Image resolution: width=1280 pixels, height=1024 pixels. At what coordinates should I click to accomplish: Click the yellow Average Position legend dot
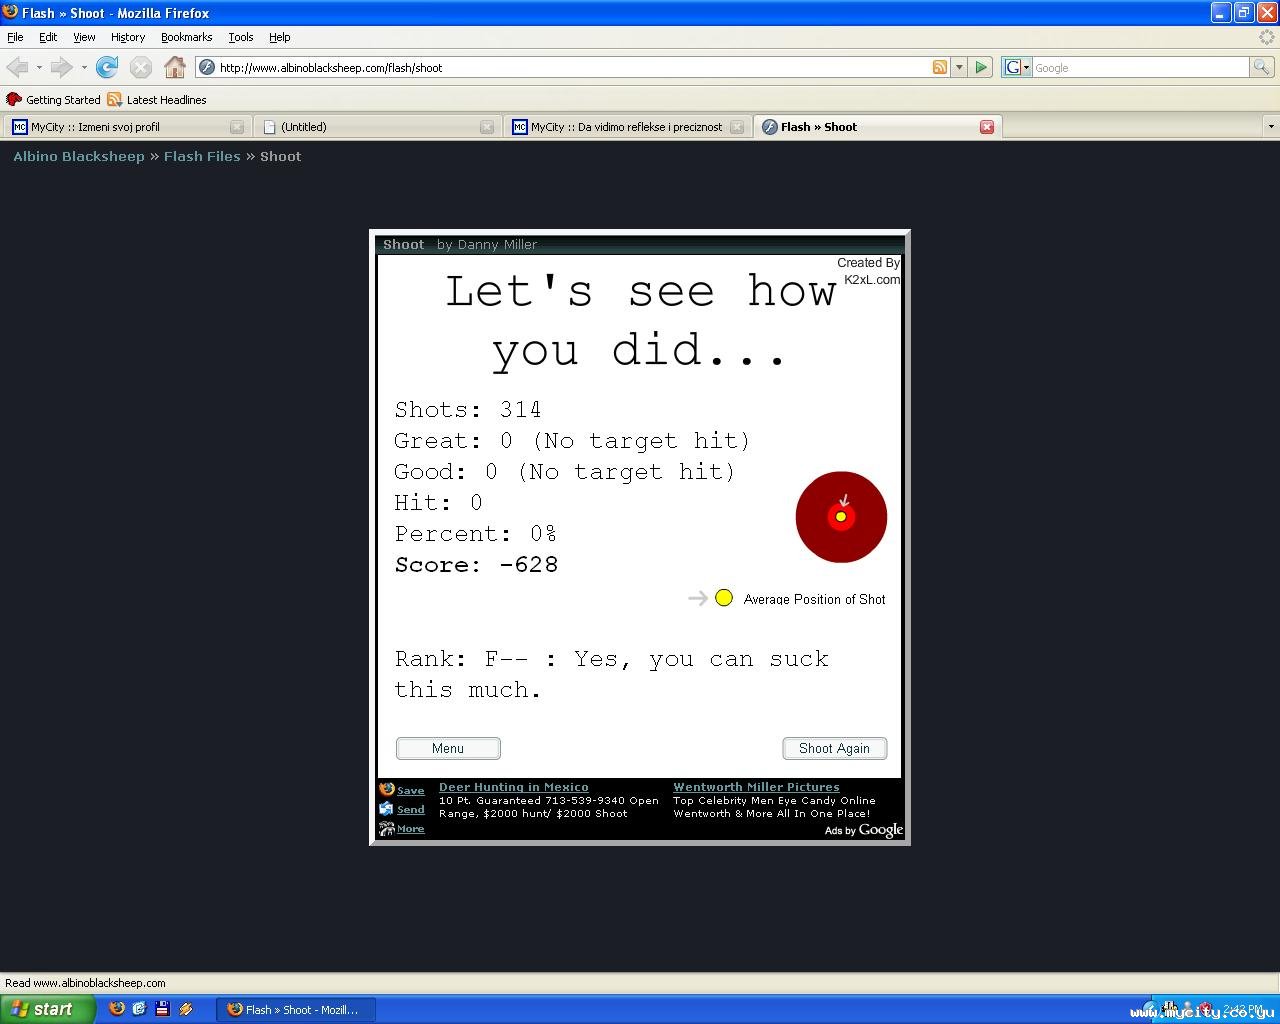[724, 598]
